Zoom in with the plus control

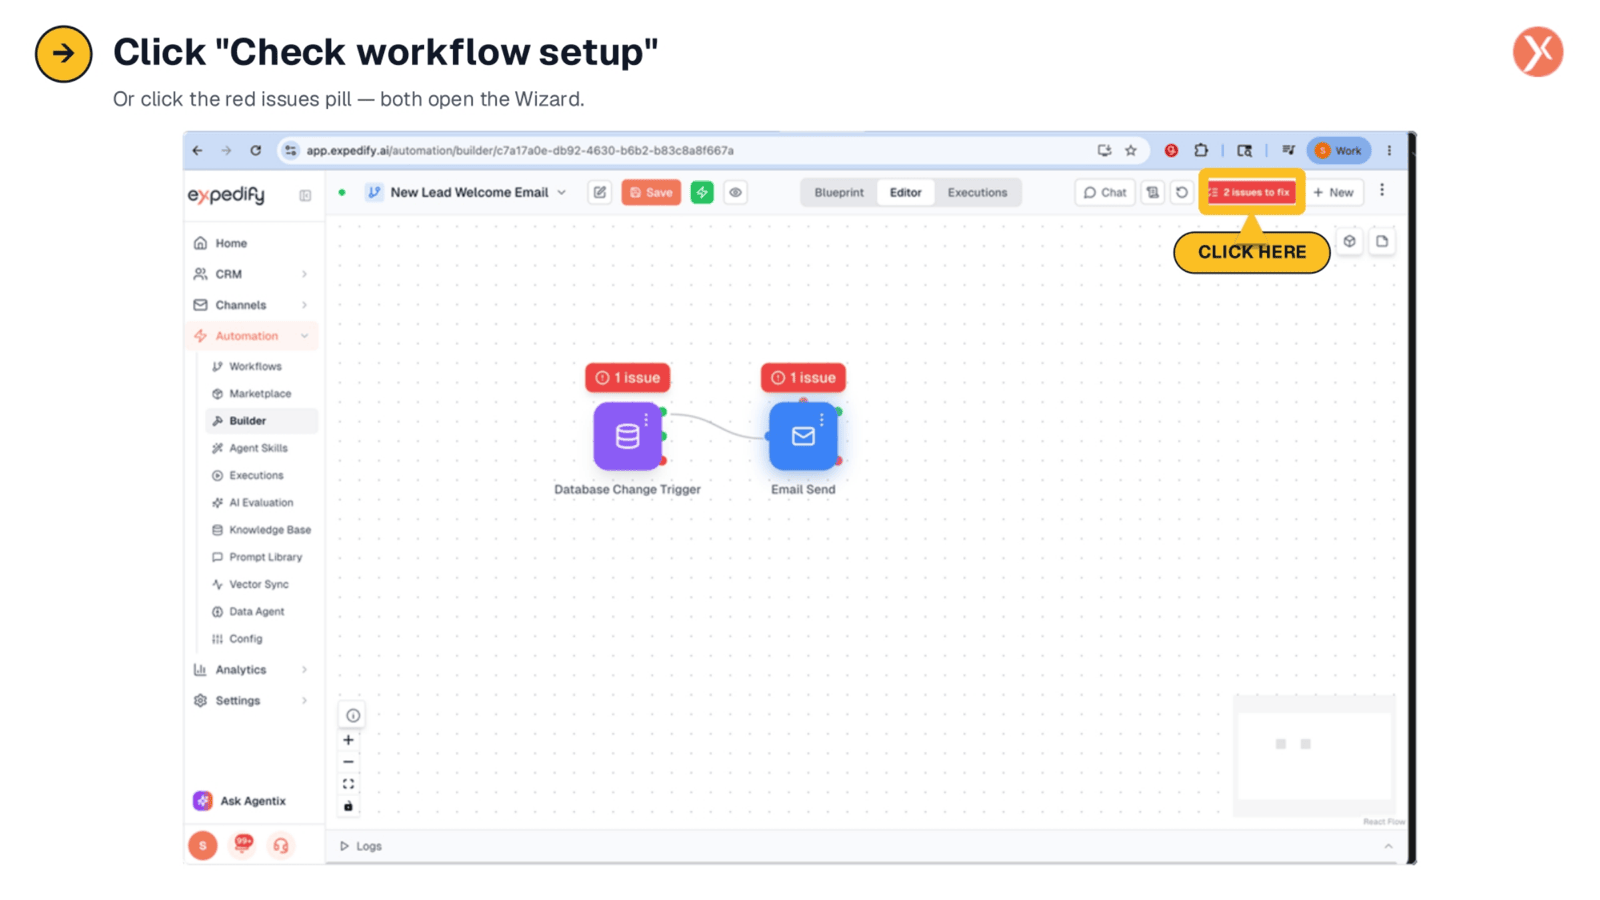click(x=348, y=740)
